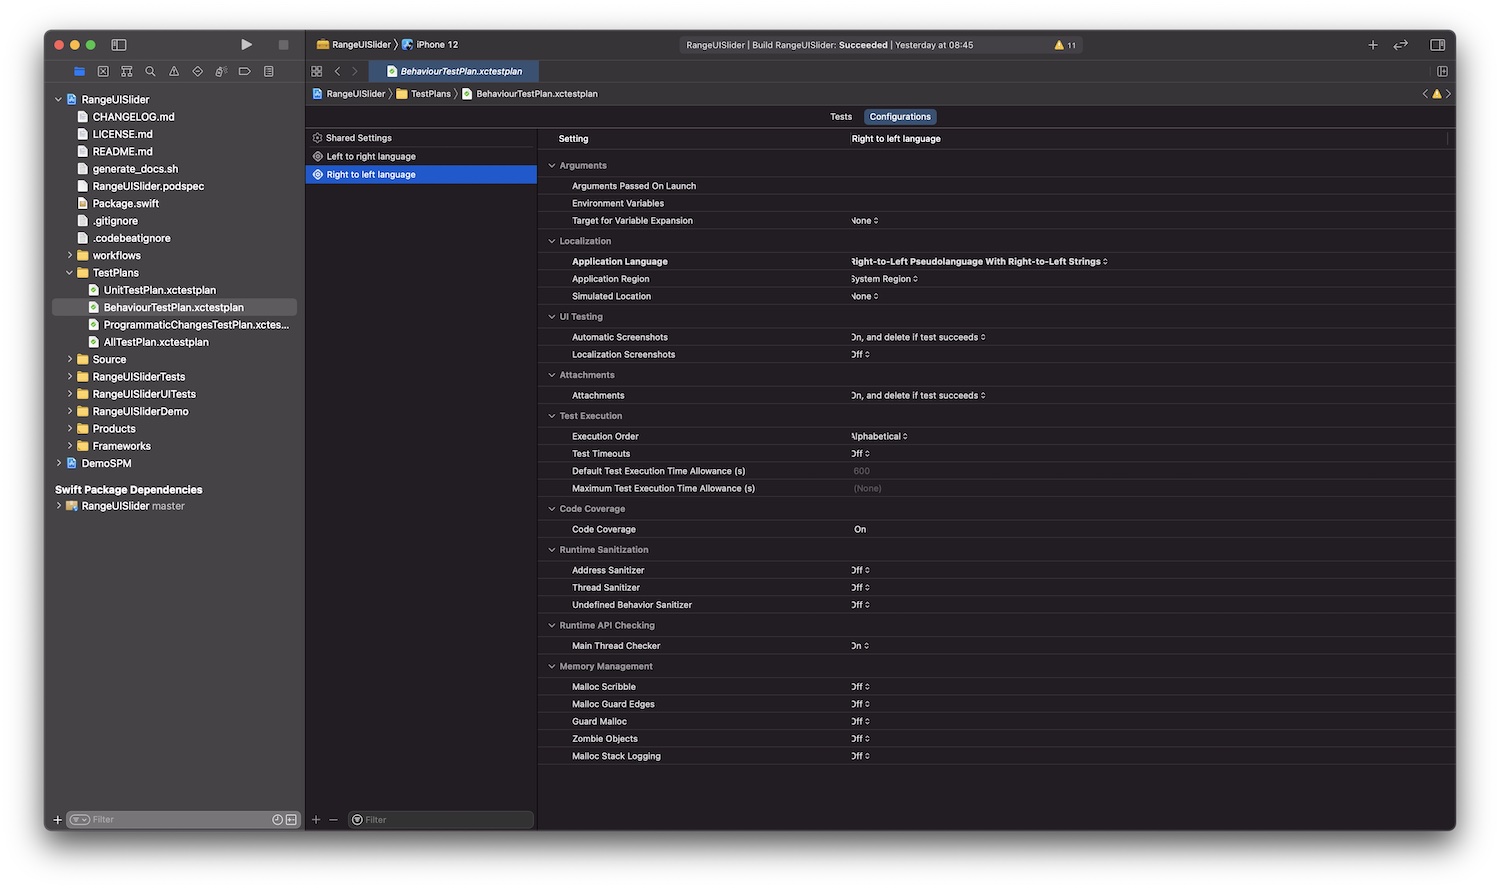Open Test Timeouts dropdown
The height and width of the screenshot is (889, 1500).
860,454
